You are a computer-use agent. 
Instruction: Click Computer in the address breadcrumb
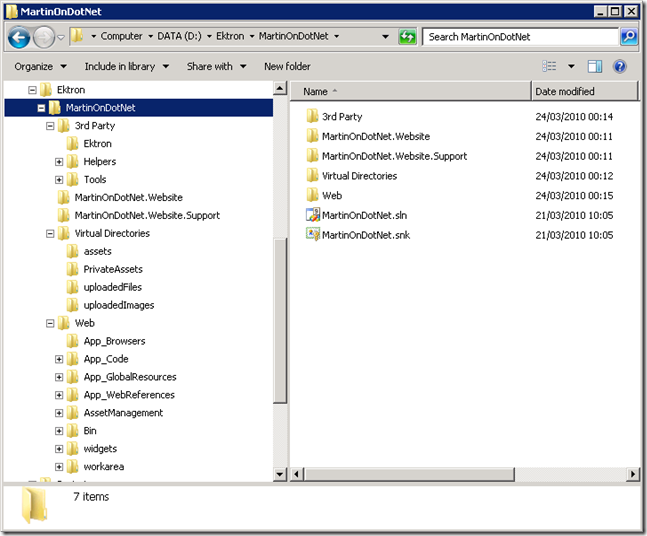pyautogui.click(x=121, y=36)
